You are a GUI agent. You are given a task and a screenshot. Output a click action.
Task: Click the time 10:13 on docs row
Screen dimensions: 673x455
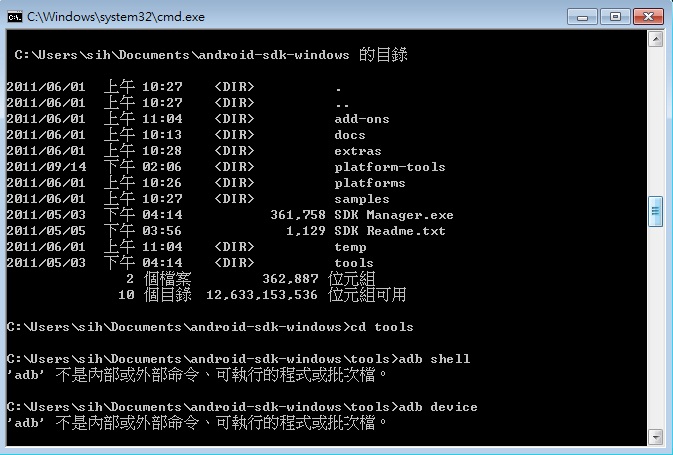click(x=162, y=135)
